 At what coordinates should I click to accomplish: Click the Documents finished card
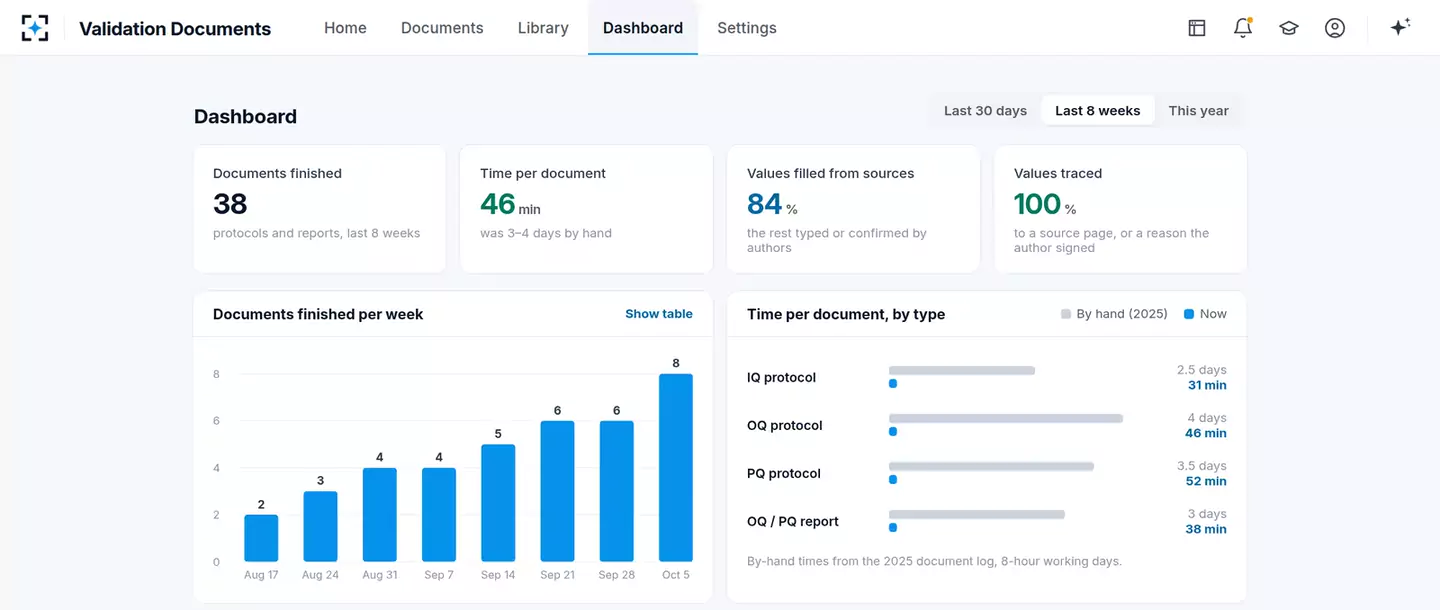320,209
